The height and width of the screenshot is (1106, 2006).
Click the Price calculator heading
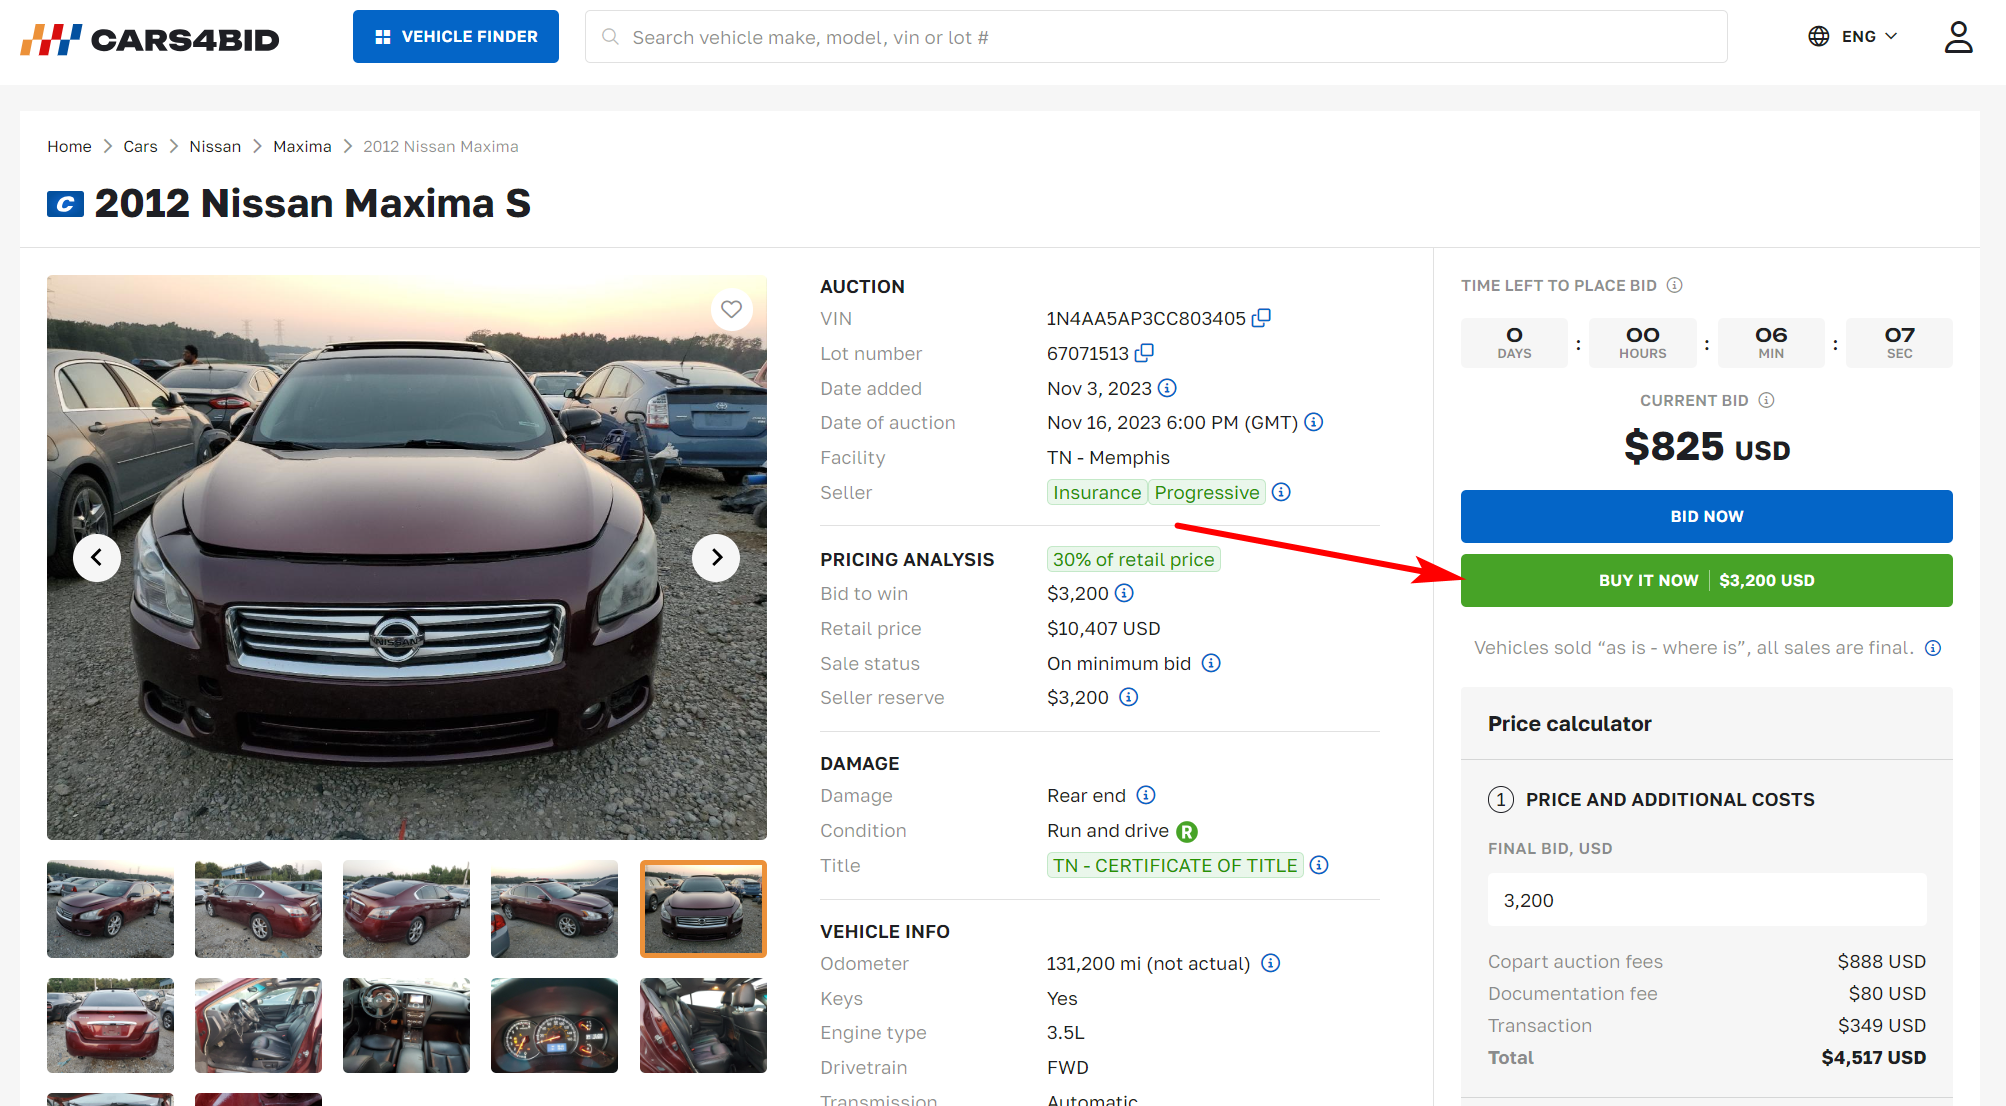1569,723
